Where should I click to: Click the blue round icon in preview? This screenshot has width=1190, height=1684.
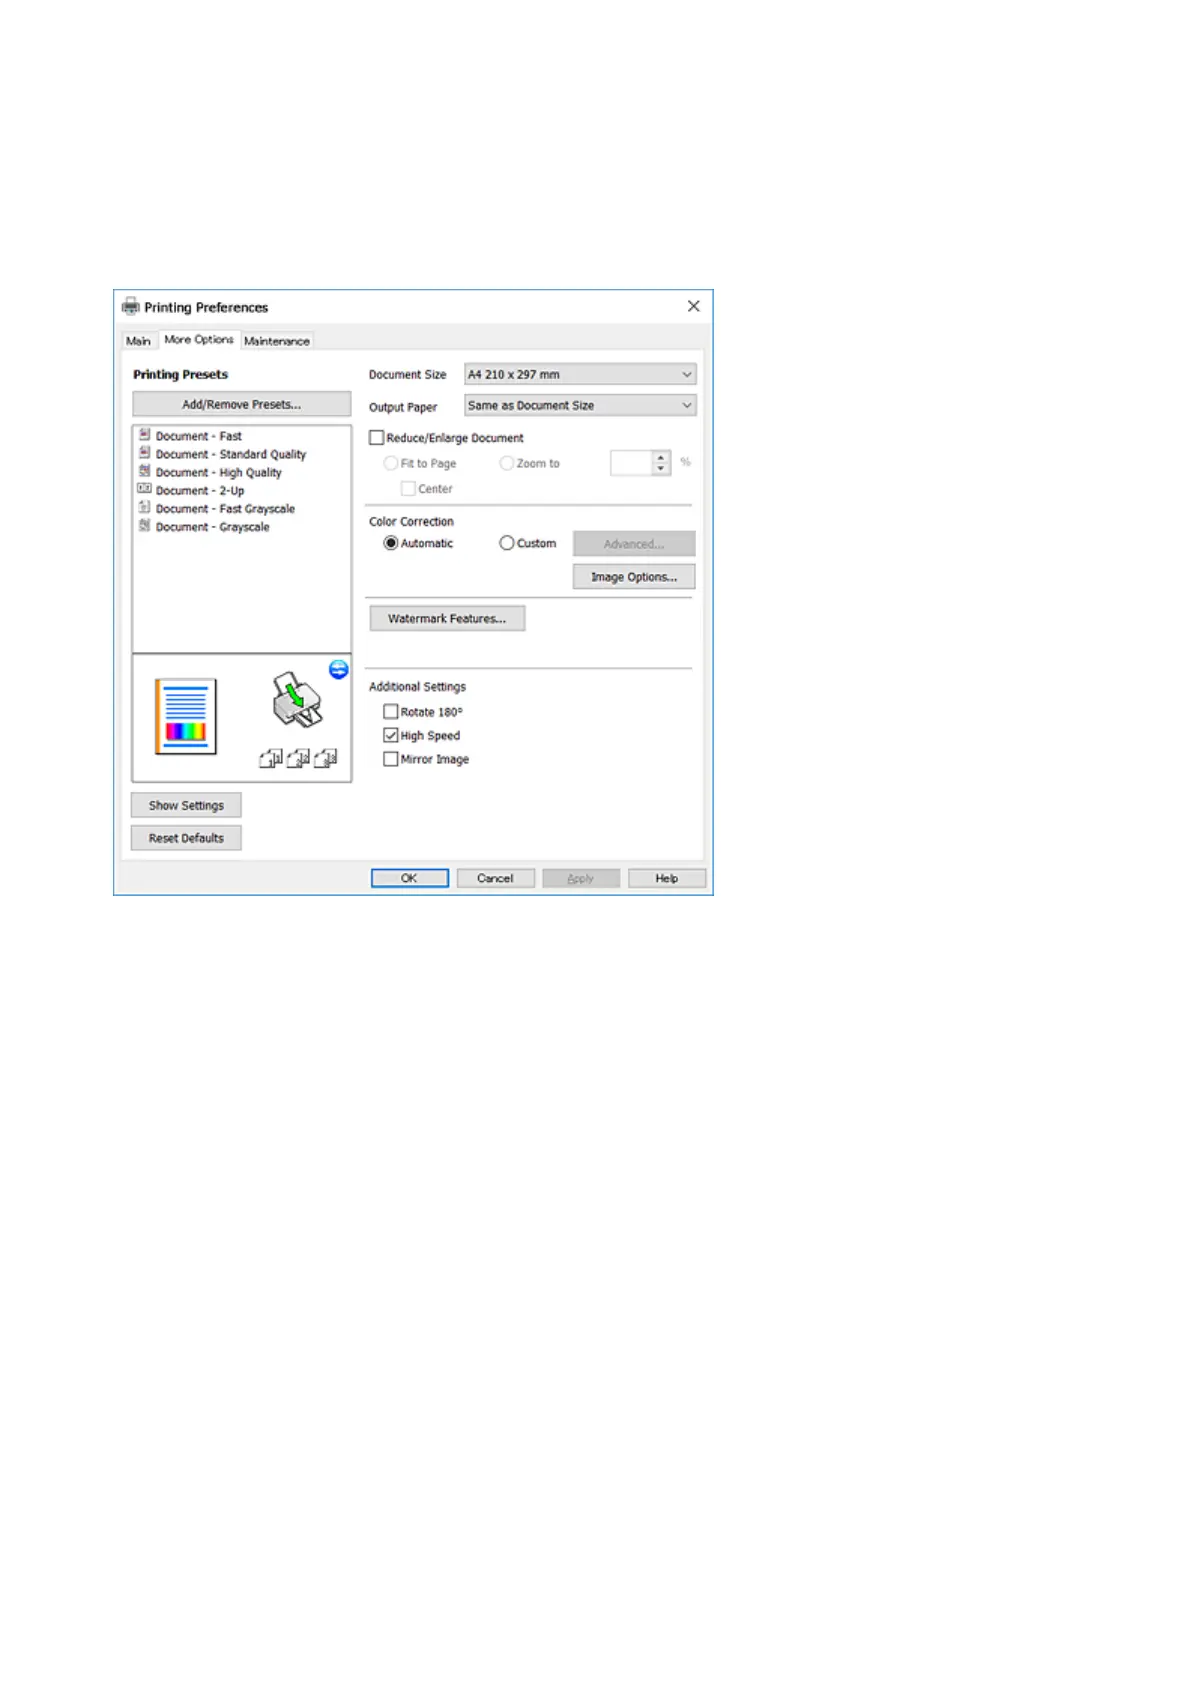[338, 670]
